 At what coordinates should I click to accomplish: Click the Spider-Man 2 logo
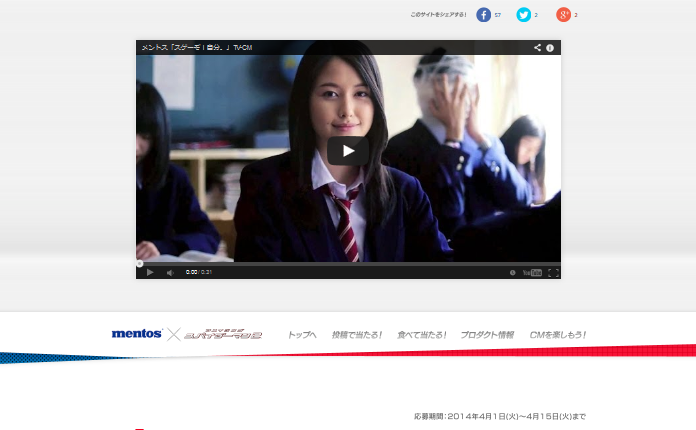pyautogui.click(x=223, y=334)
